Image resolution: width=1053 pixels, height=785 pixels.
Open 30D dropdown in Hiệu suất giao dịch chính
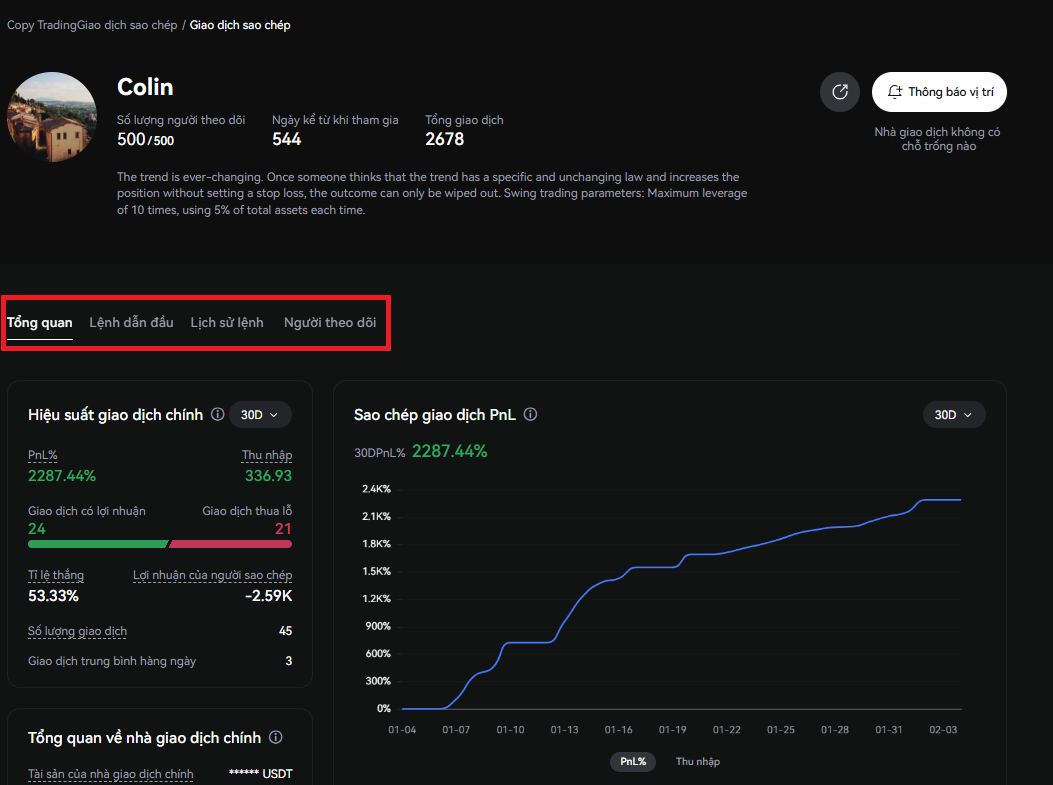(260, 415)
